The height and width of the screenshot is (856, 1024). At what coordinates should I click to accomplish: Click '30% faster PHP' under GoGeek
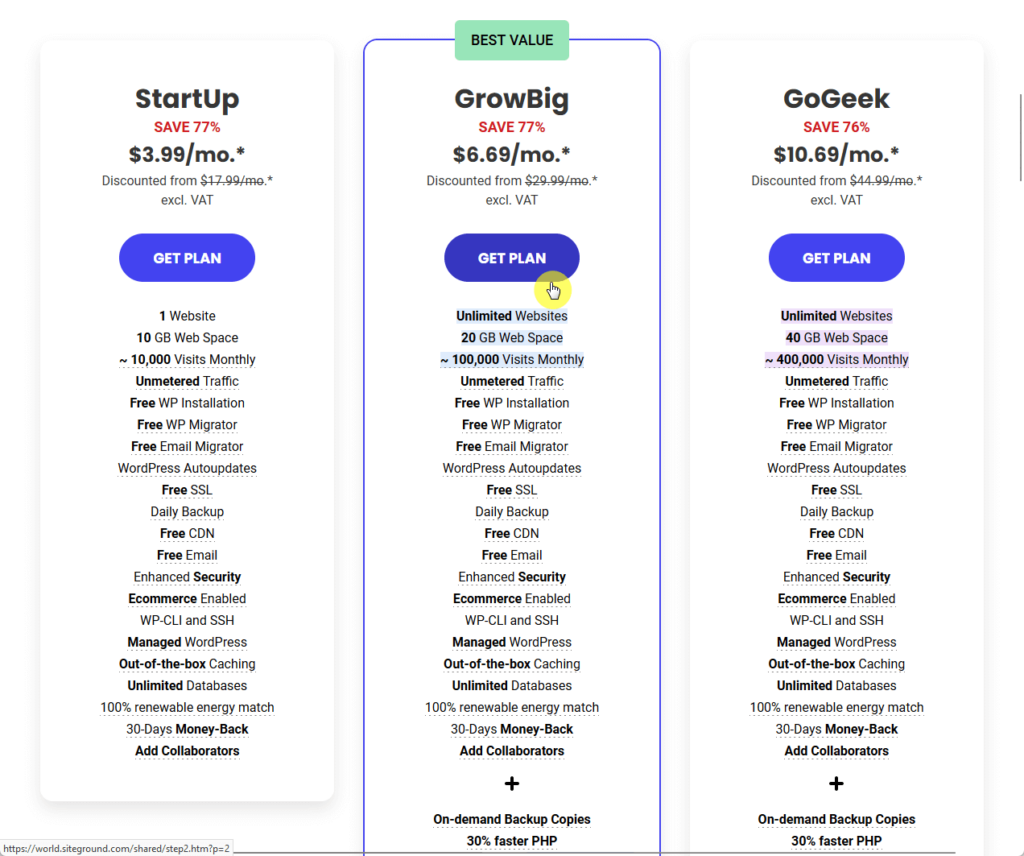[x=837, y=841]
